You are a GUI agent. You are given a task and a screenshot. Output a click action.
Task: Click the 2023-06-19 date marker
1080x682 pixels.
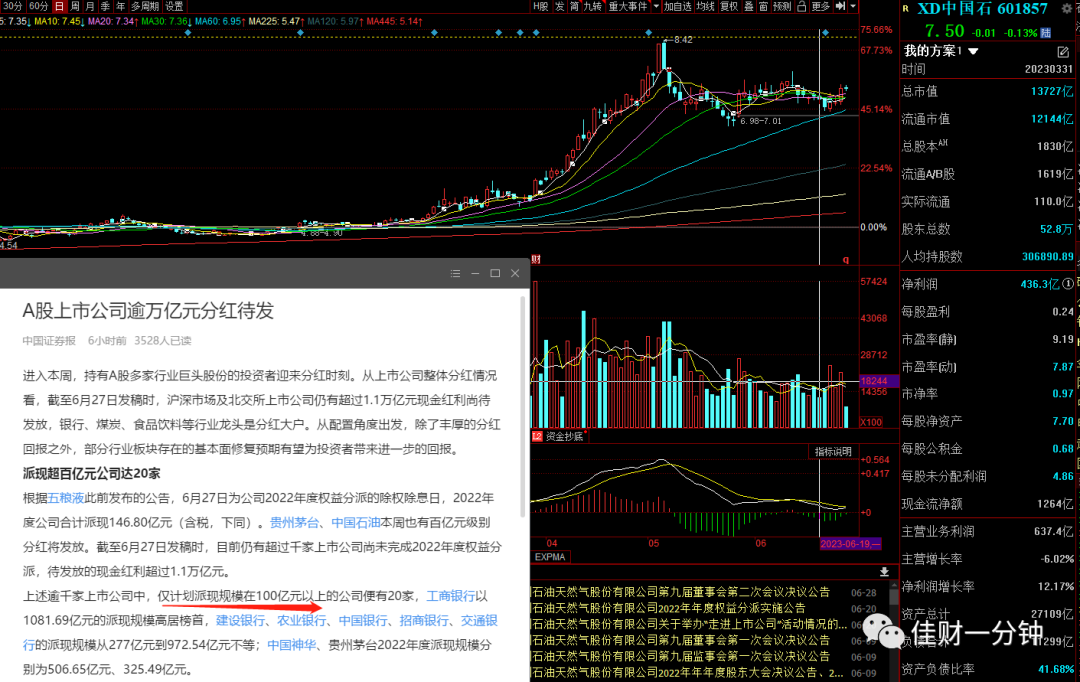[850, 544]
